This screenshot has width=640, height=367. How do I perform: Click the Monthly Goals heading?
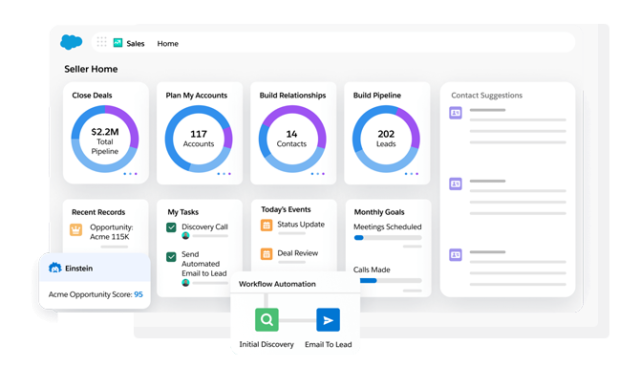click(379, 212)
